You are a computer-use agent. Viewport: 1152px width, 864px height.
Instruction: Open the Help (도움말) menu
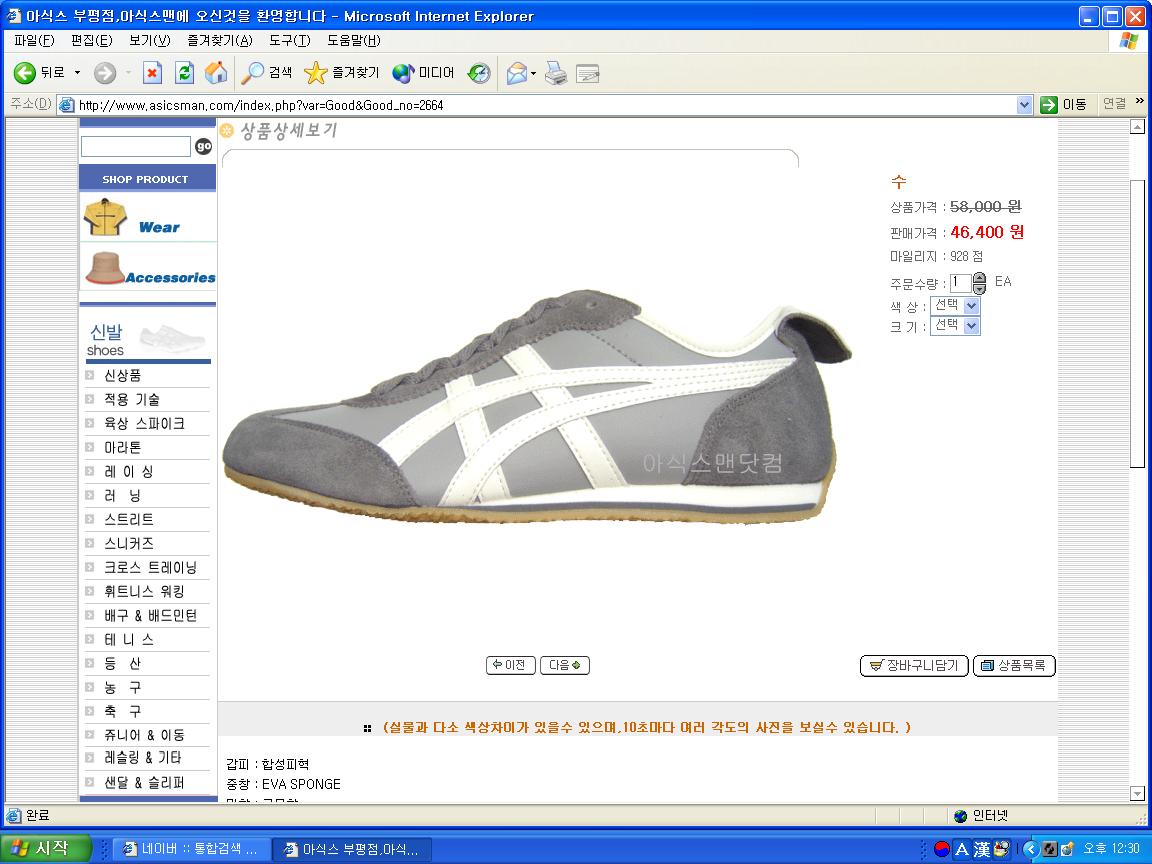[354, 40]
